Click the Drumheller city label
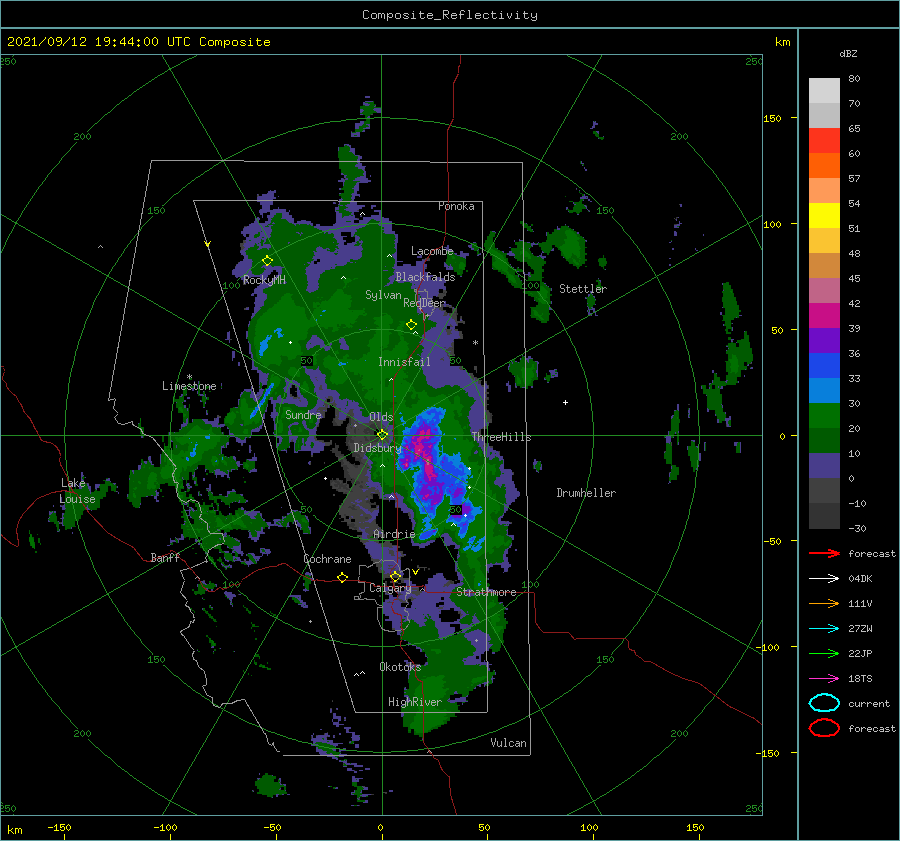The width and height of the screenshot is (900, 841). pos(586,493)
